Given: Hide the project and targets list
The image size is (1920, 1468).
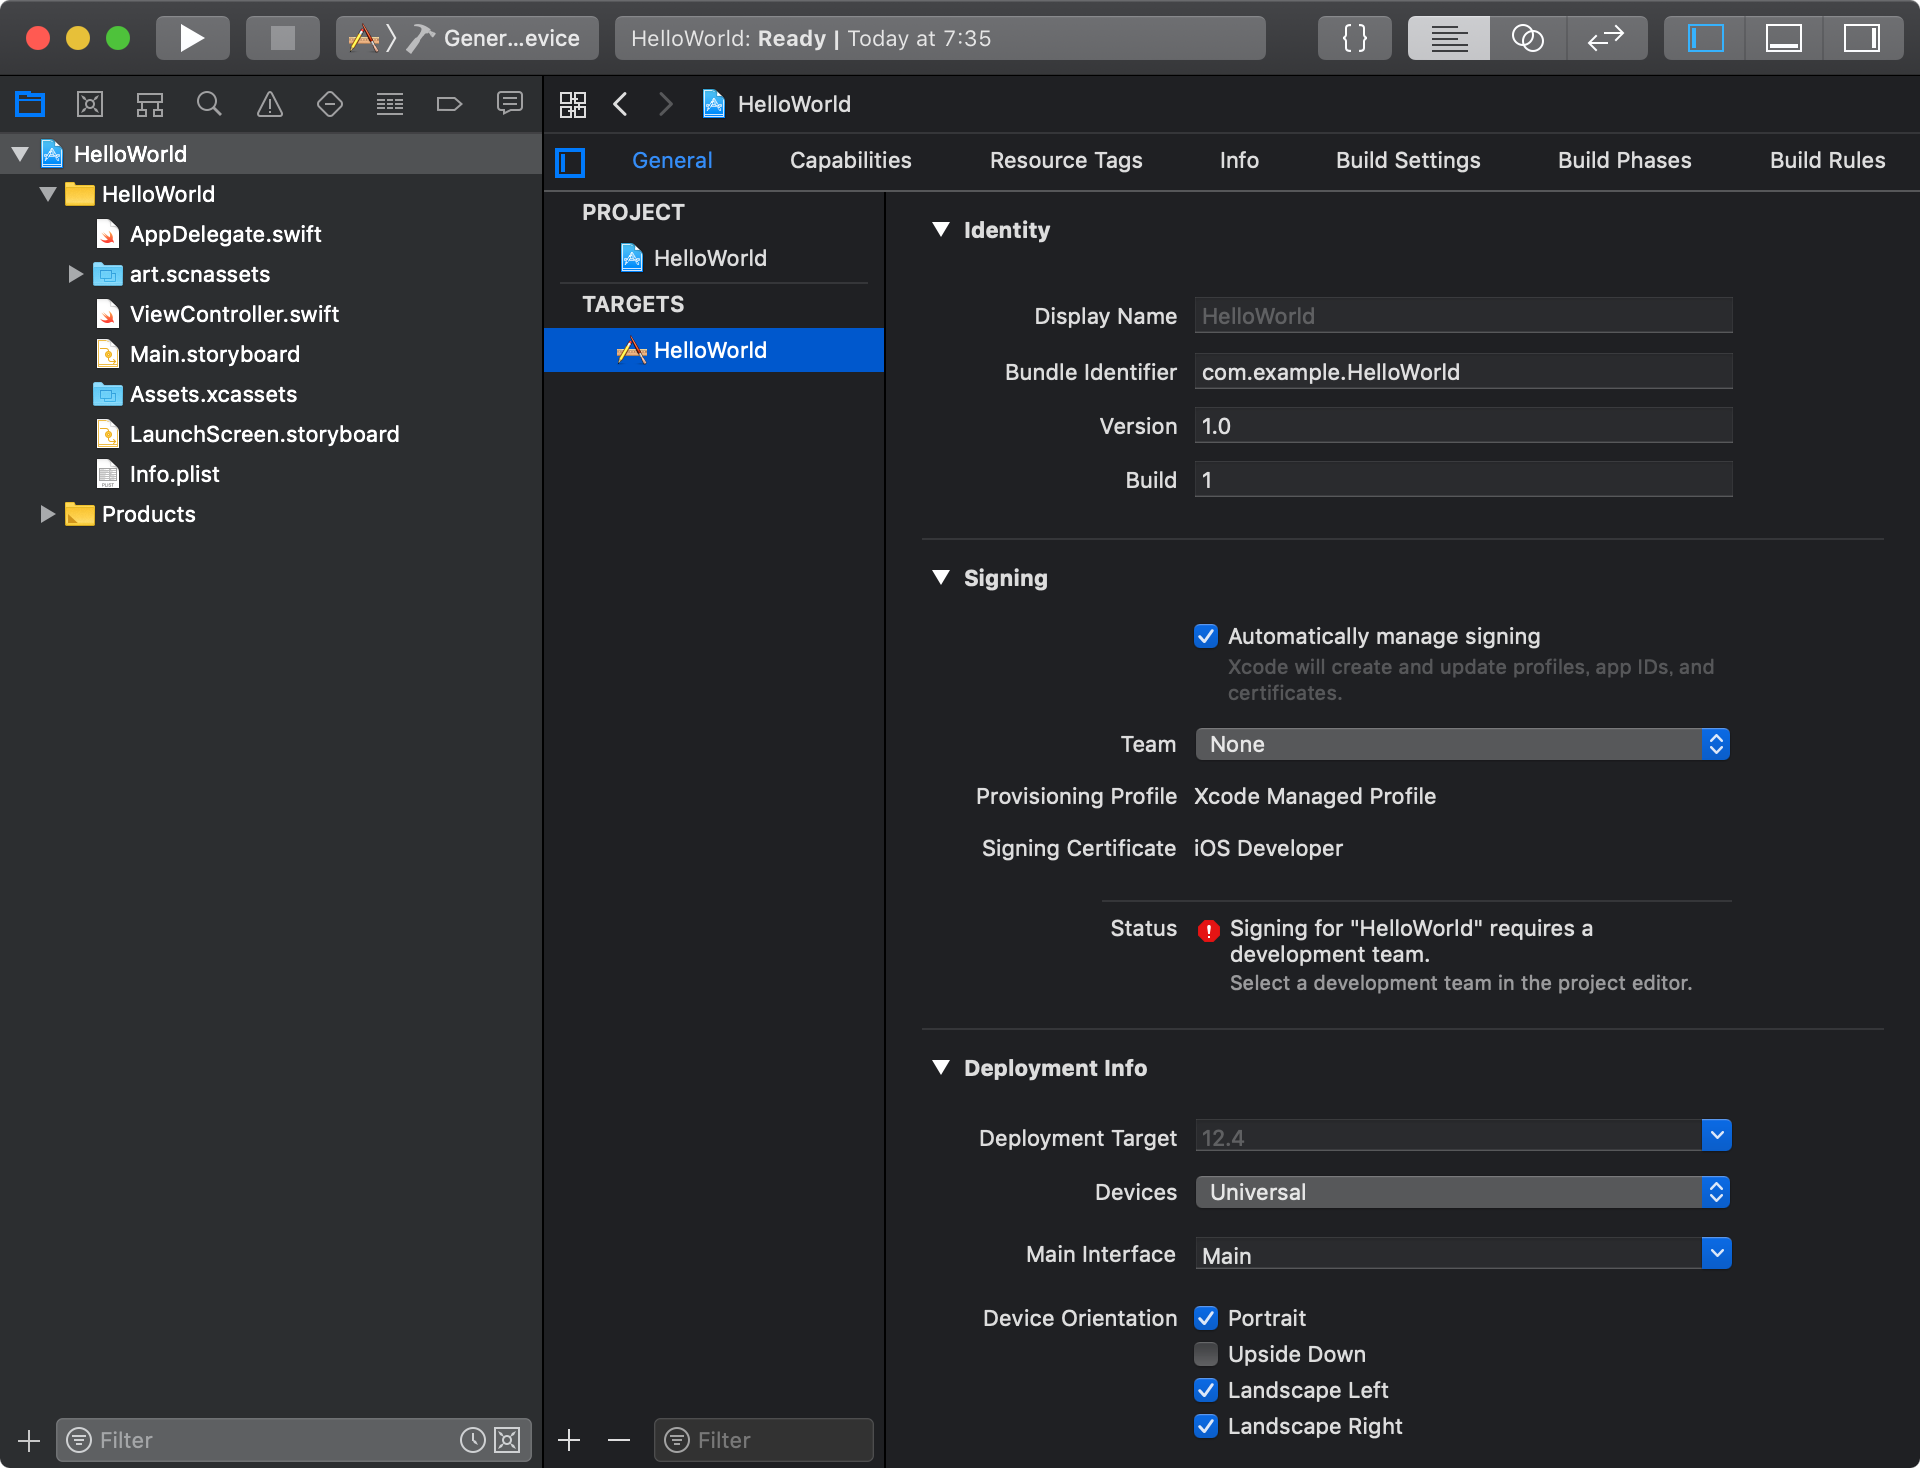Looking at the screenshot, I should point(570,162).
